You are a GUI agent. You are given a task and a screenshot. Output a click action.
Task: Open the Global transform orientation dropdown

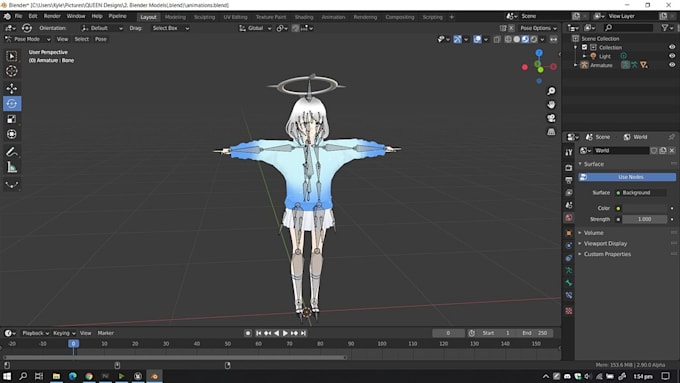[255, 28]
